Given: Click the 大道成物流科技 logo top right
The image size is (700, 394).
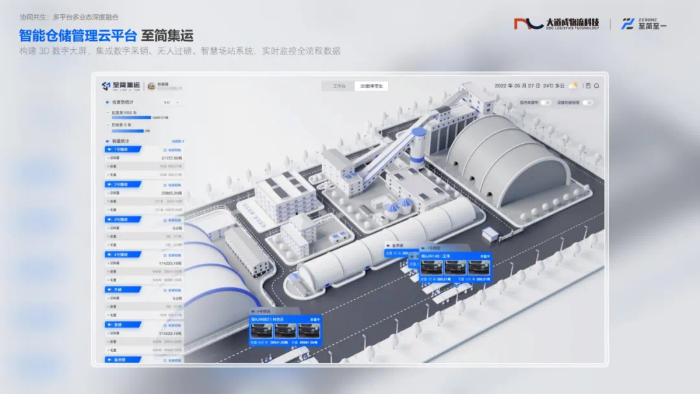Looking at the screenshot, I should pos(556,24).
